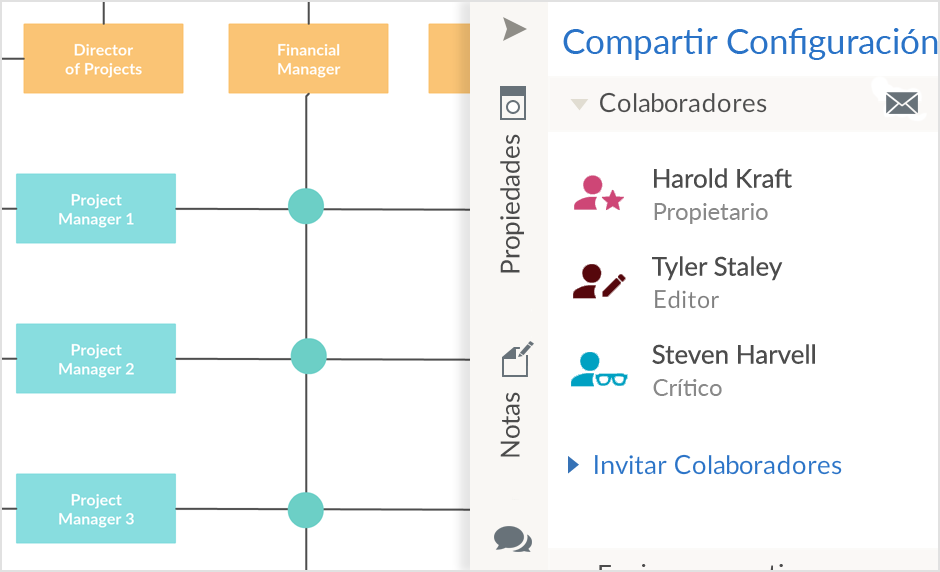Select the Project Manager 2 box
This screenshot has width=940, height=572.
pyautogui.click(x=96, y=359)
